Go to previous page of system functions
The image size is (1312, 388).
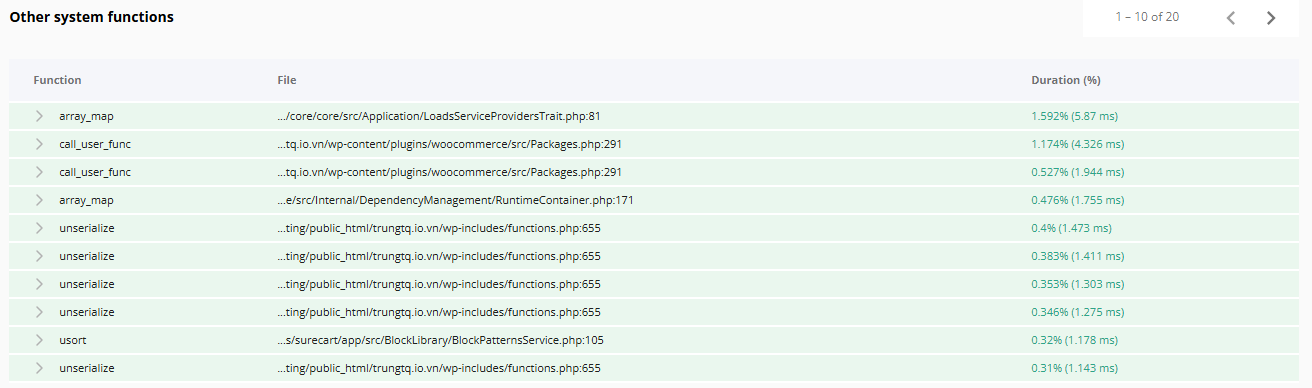tap(1231, 17)
